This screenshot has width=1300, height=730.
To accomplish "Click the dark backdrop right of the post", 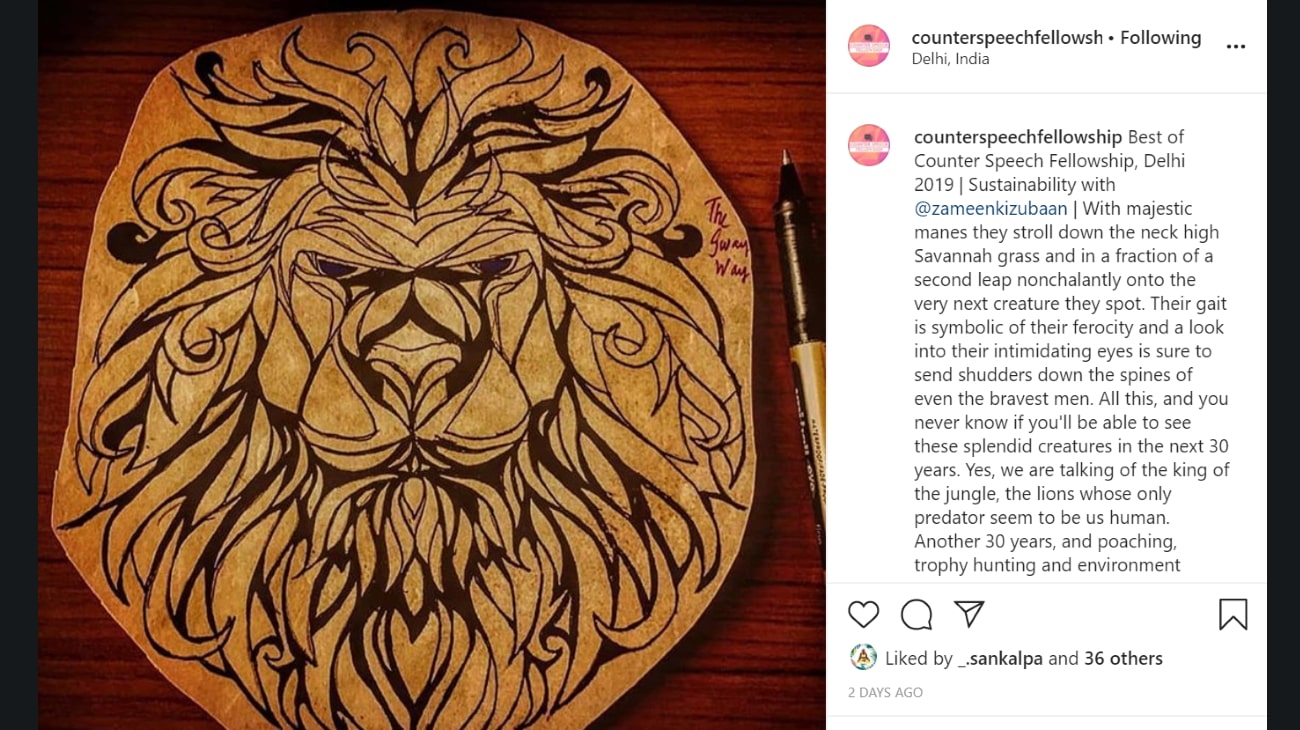I will point(1283,365).
